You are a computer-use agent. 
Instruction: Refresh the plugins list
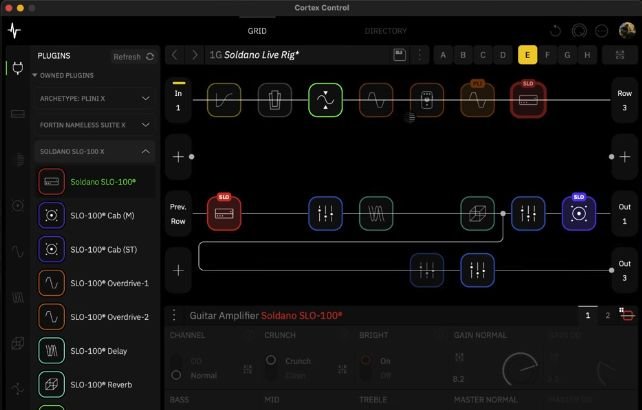pyautogui.click(x=133, y=57)
